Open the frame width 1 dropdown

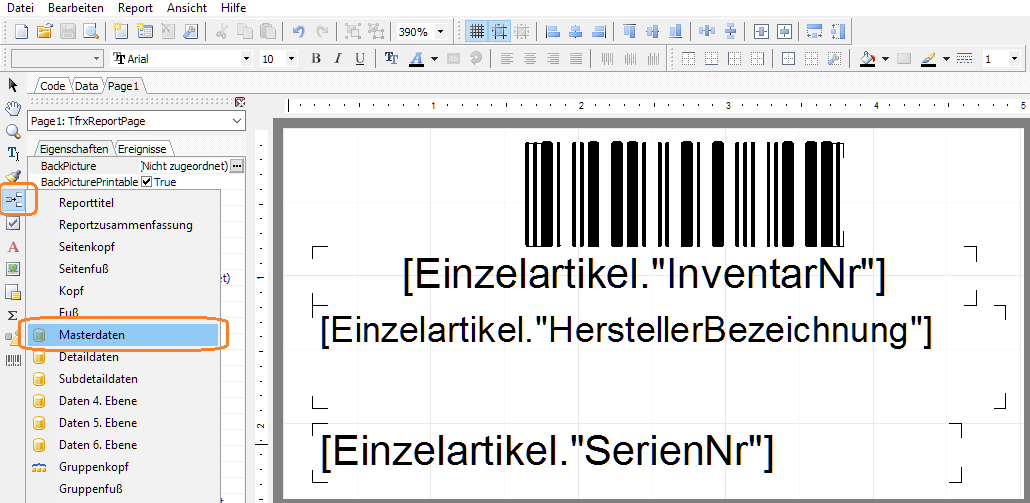click(1014, 58)
